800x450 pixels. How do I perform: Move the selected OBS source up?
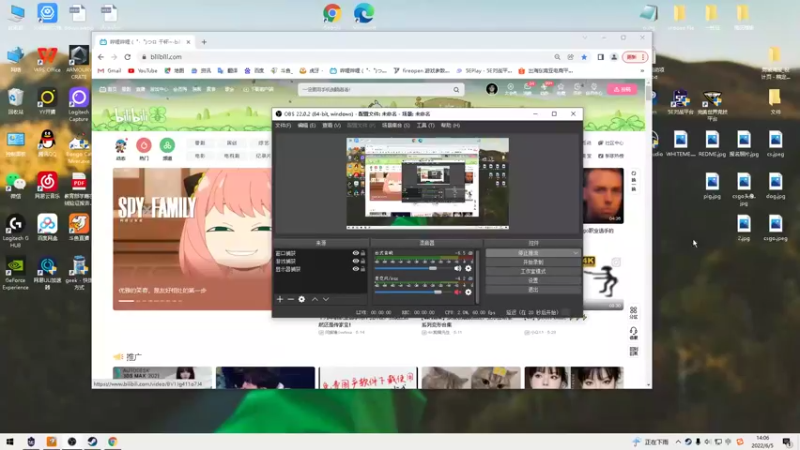pyautogui.click(x=315, y=299)
